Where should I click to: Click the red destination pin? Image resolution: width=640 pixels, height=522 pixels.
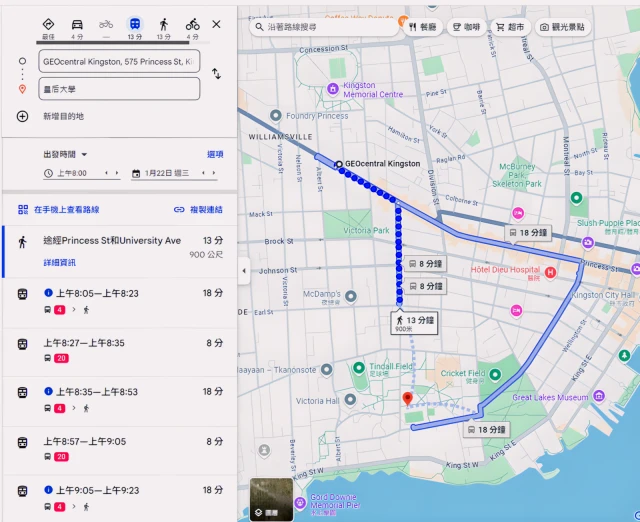click(407, 399)
